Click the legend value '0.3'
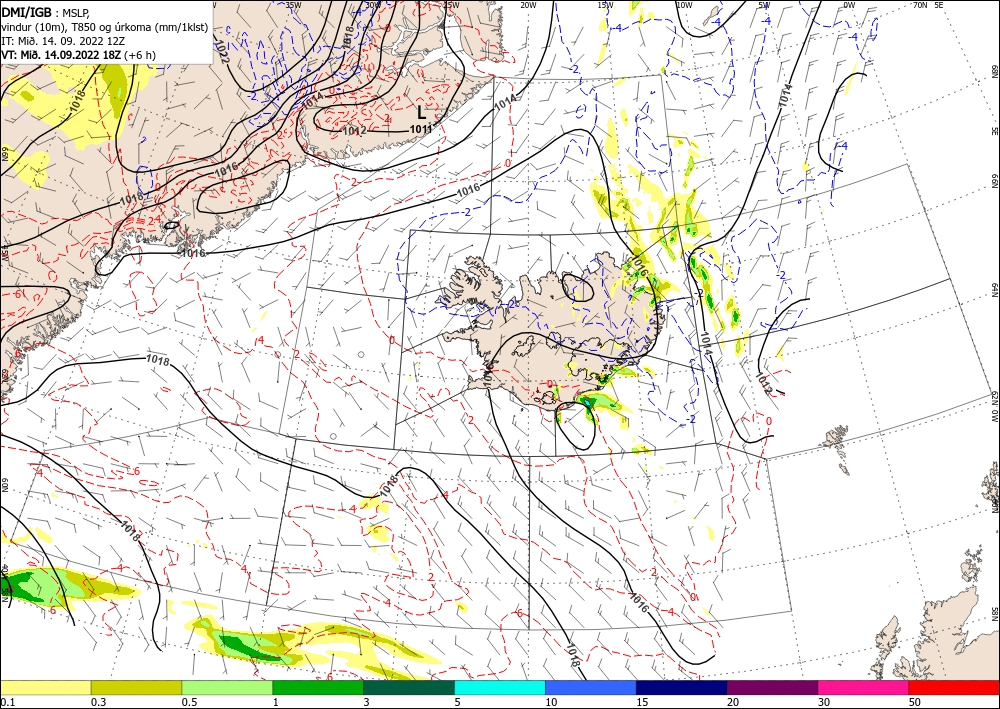The height and width of the screenshot is (709, 1000). (x=98, y=702)
